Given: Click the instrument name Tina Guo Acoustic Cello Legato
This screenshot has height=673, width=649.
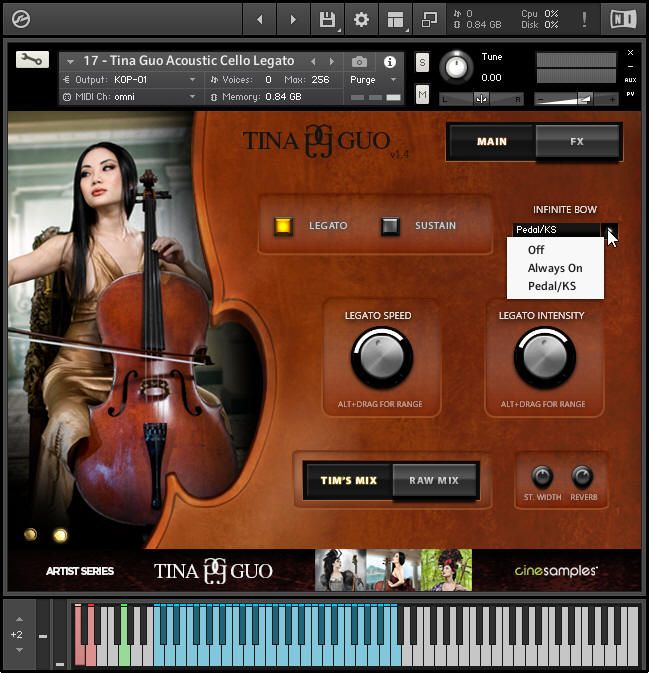Looking at the screenshot, I should point(189,61).
